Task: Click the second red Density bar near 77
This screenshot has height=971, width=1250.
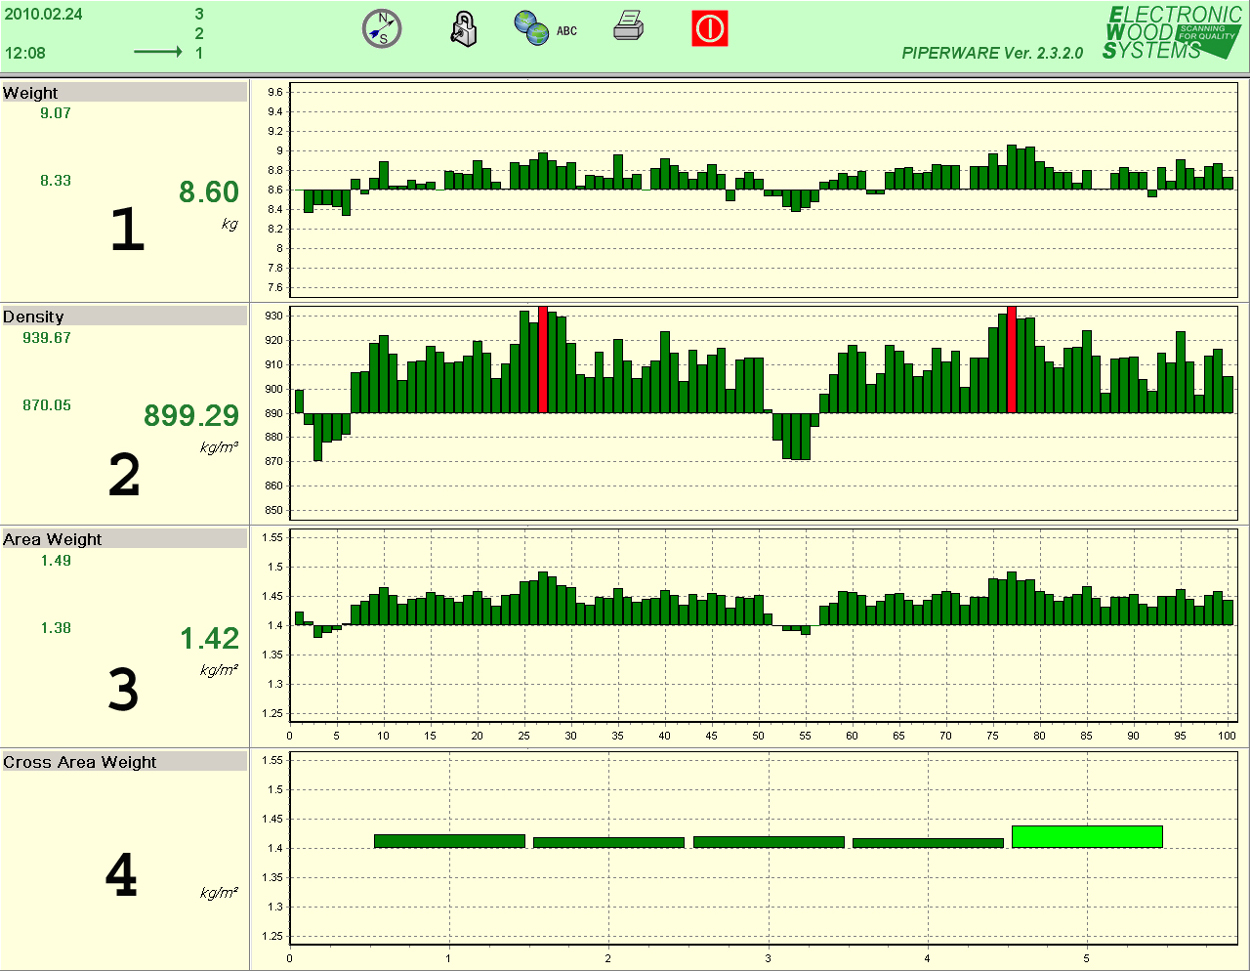Action: click(1012, 360)
